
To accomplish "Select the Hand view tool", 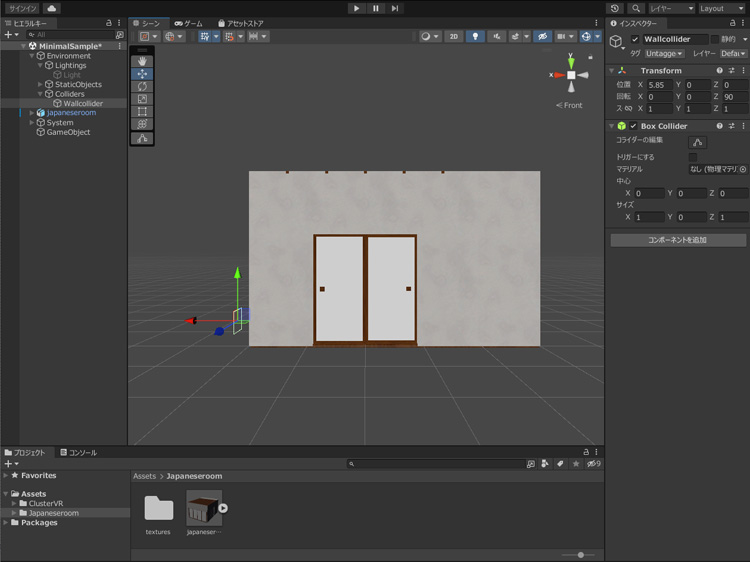I will click(142, 61).
